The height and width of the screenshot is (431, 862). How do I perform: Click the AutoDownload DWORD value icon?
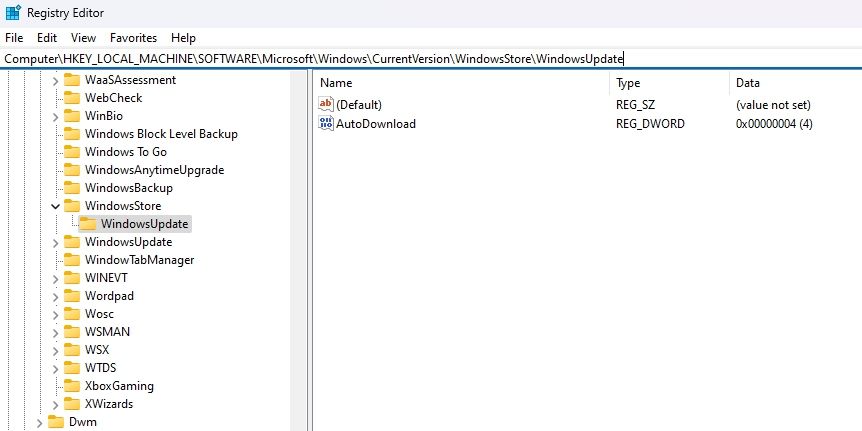click(x=326, y=124)
